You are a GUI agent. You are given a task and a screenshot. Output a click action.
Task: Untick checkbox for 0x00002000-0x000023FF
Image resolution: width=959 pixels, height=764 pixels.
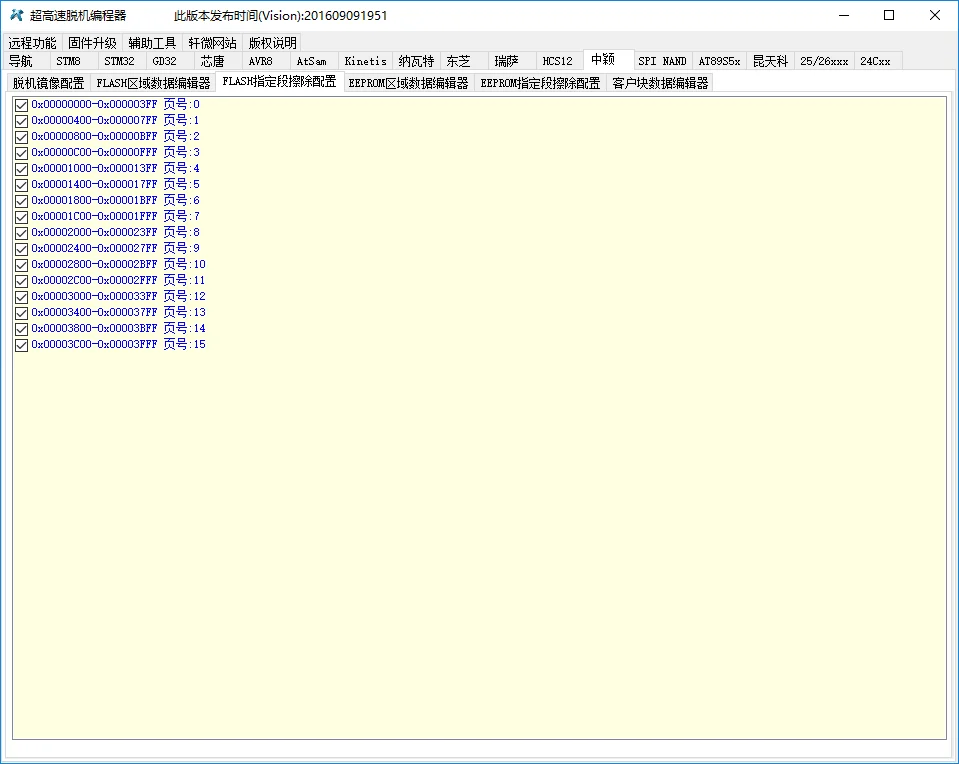pyautogui.click(x=21, y=233)
